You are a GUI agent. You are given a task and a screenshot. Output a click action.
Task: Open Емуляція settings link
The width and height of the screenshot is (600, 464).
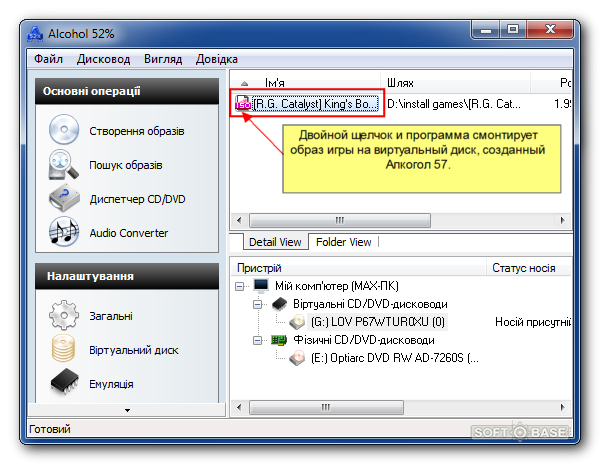click(x=111, y=384)
